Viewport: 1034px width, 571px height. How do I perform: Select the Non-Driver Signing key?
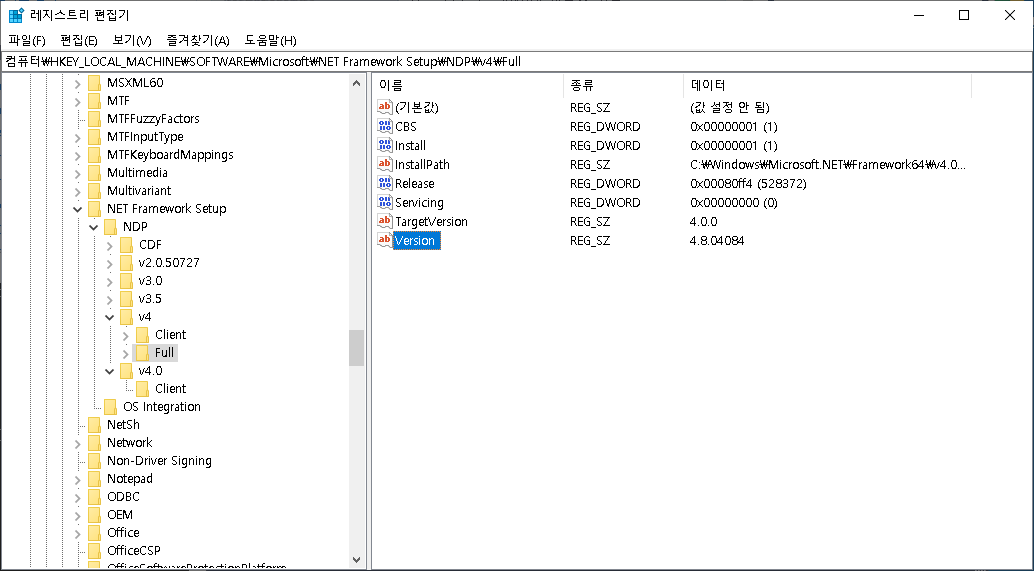click(159, 461)
